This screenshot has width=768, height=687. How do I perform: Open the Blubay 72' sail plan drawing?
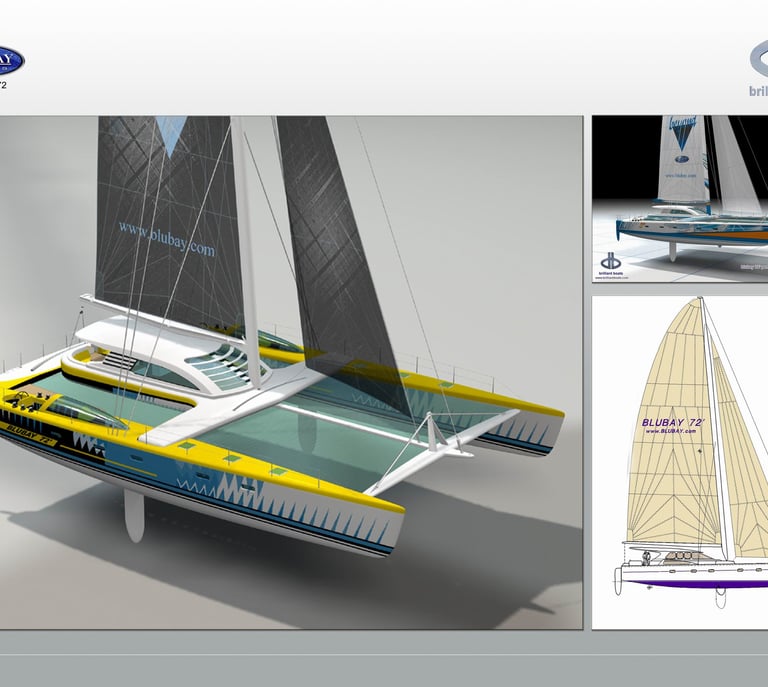[x=680, y=462]
